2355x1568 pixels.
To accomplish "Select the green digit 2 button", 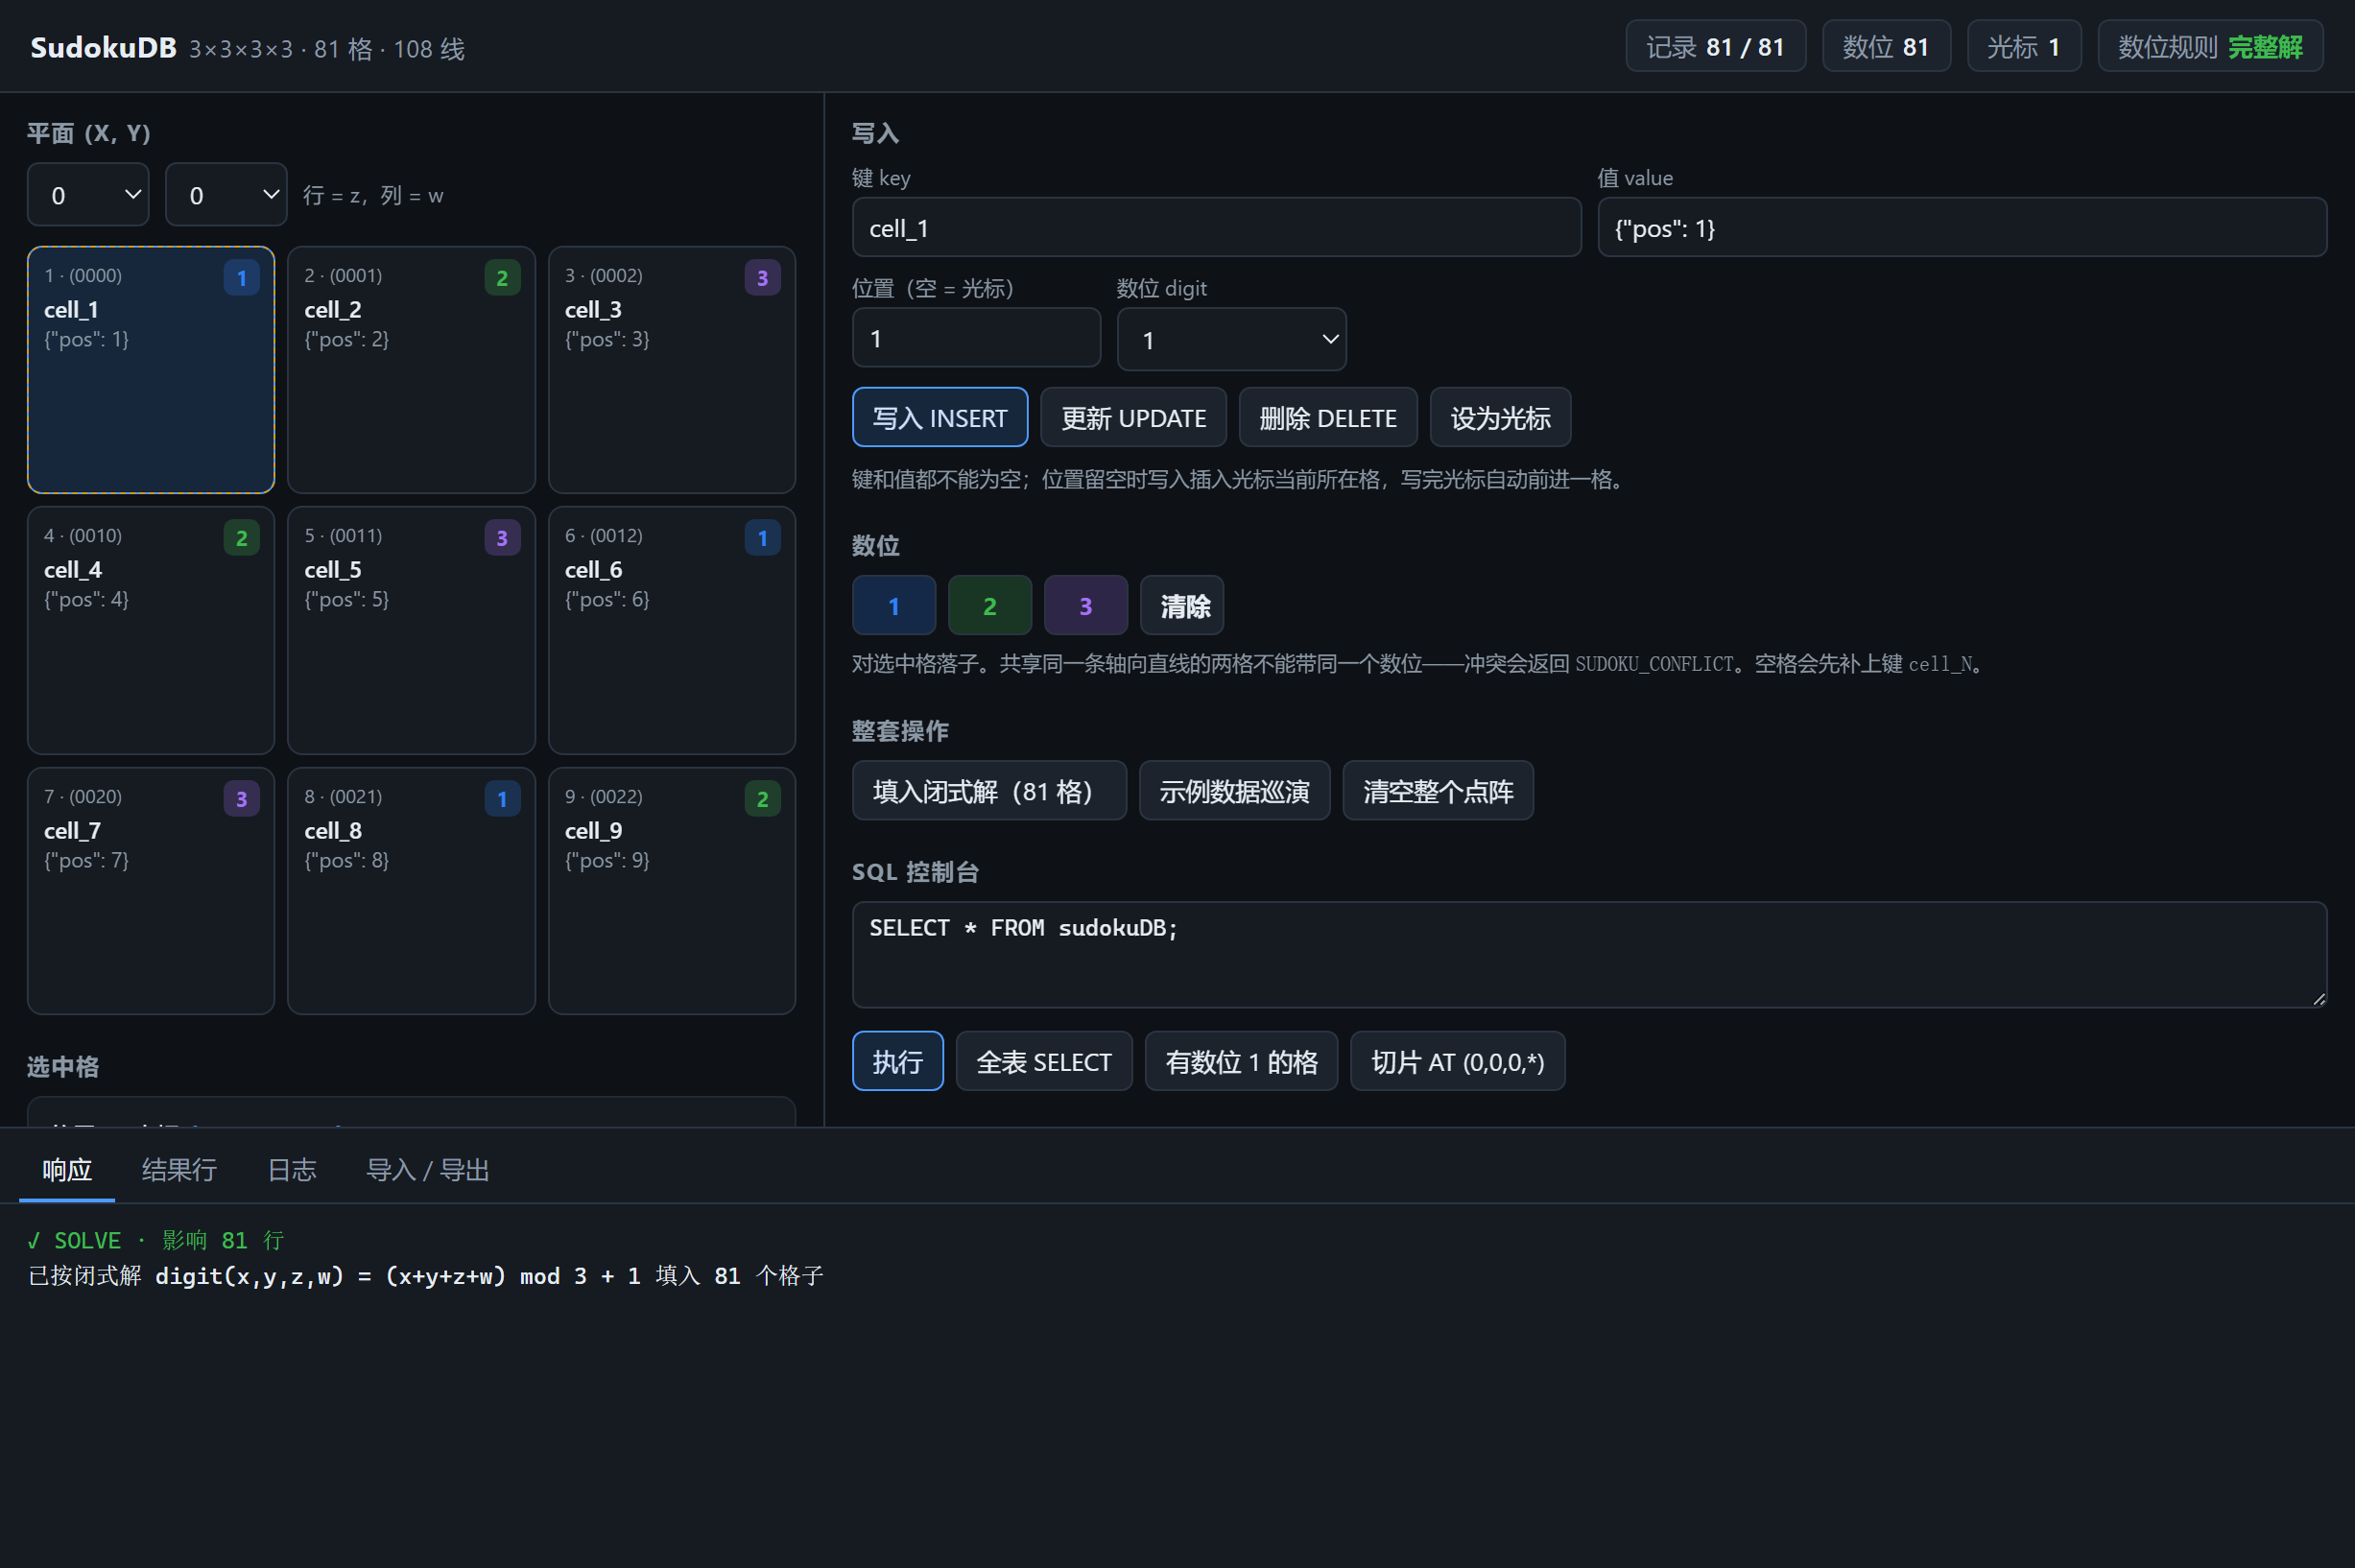I will coord(989,605).
